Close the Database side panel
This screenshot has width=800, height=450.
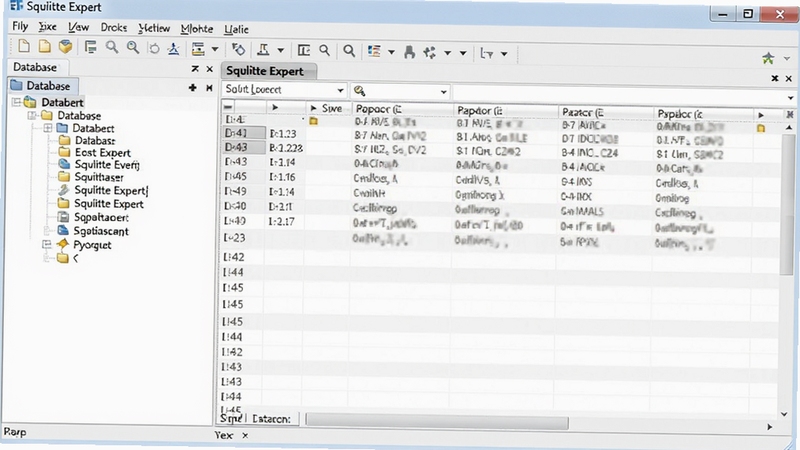pos(209,69)
